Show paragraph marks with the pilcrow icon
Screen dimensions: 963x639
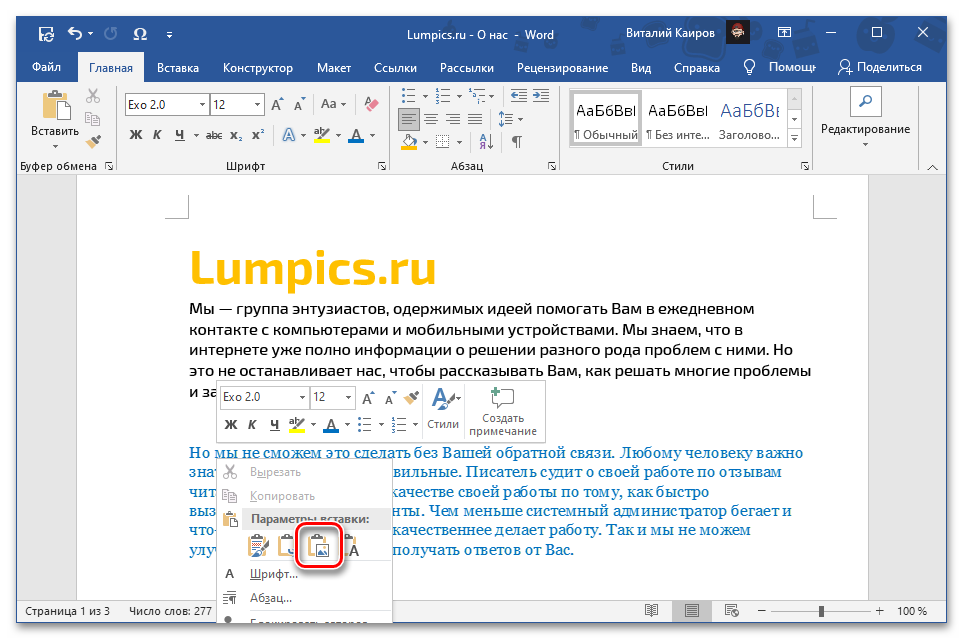click(517, 143)
